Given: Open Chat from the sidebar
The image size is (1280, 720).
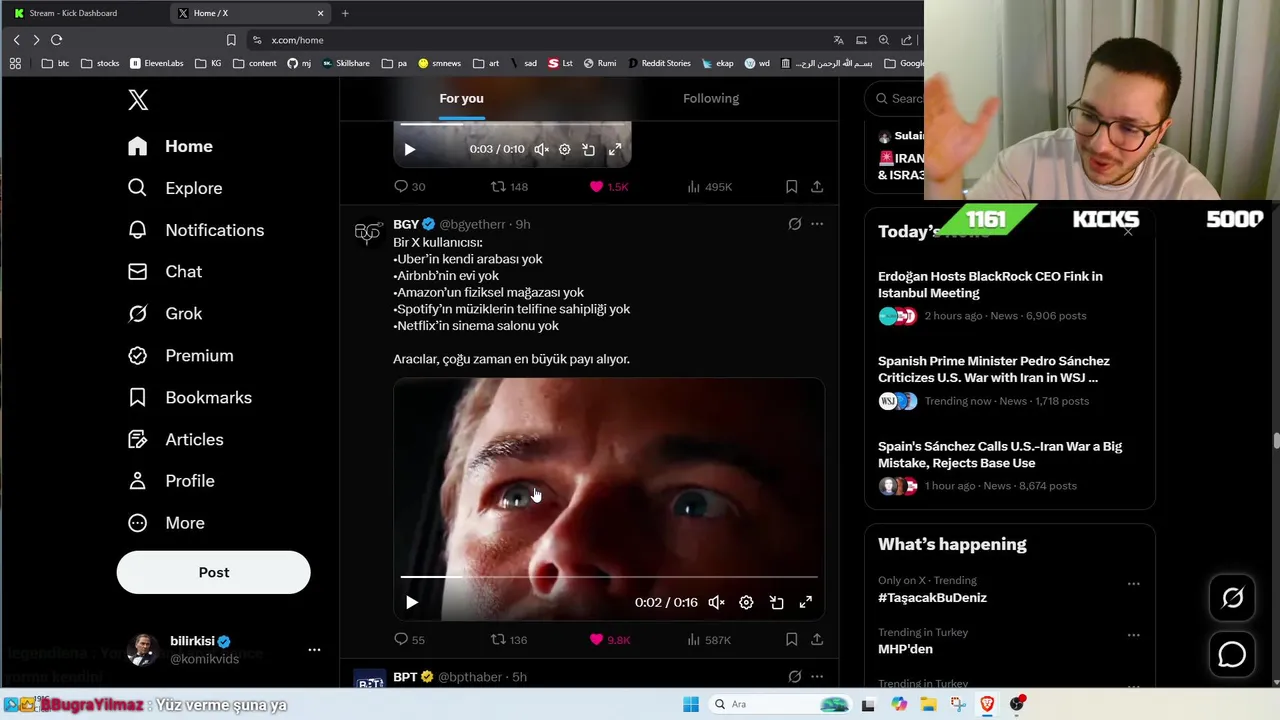Looking at the screenshot, I should click(165, 272).
